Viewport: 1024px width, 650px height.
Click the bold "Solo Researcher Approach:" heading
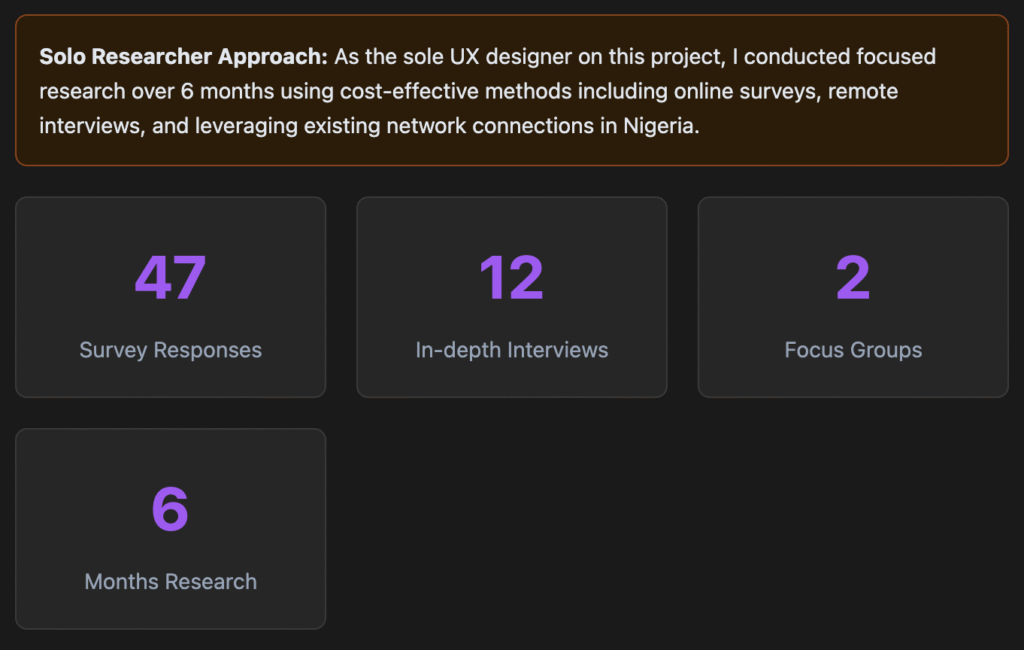pyautogui.click(x=183, y=57)
